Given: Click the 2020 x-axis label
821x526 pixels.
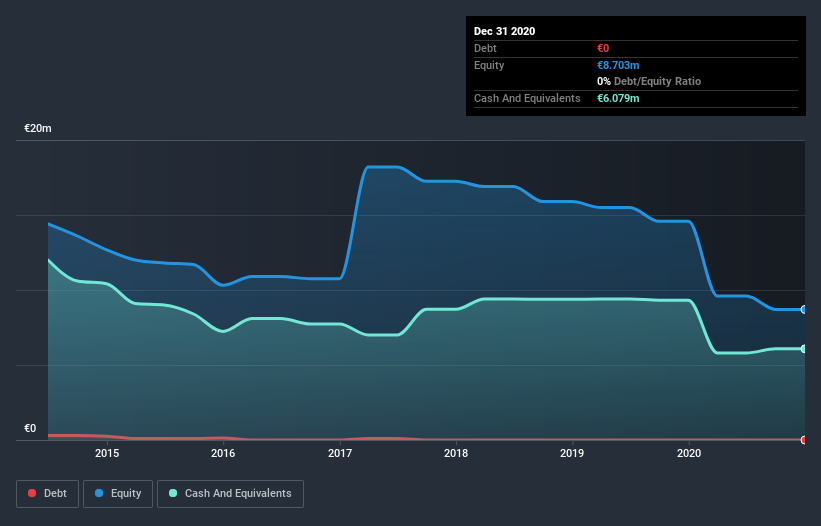Looking at the screenshot, I should (689, 453).
